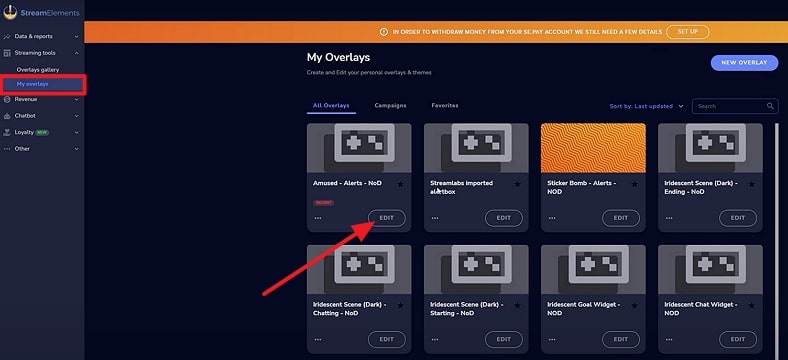Edit Iridescent Scene (Dark) - Ending overlay

click(738, 218)
